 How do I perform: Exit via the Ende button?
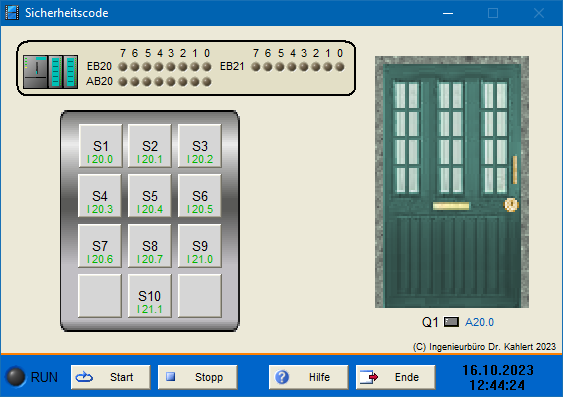click(x=396, y=377)
